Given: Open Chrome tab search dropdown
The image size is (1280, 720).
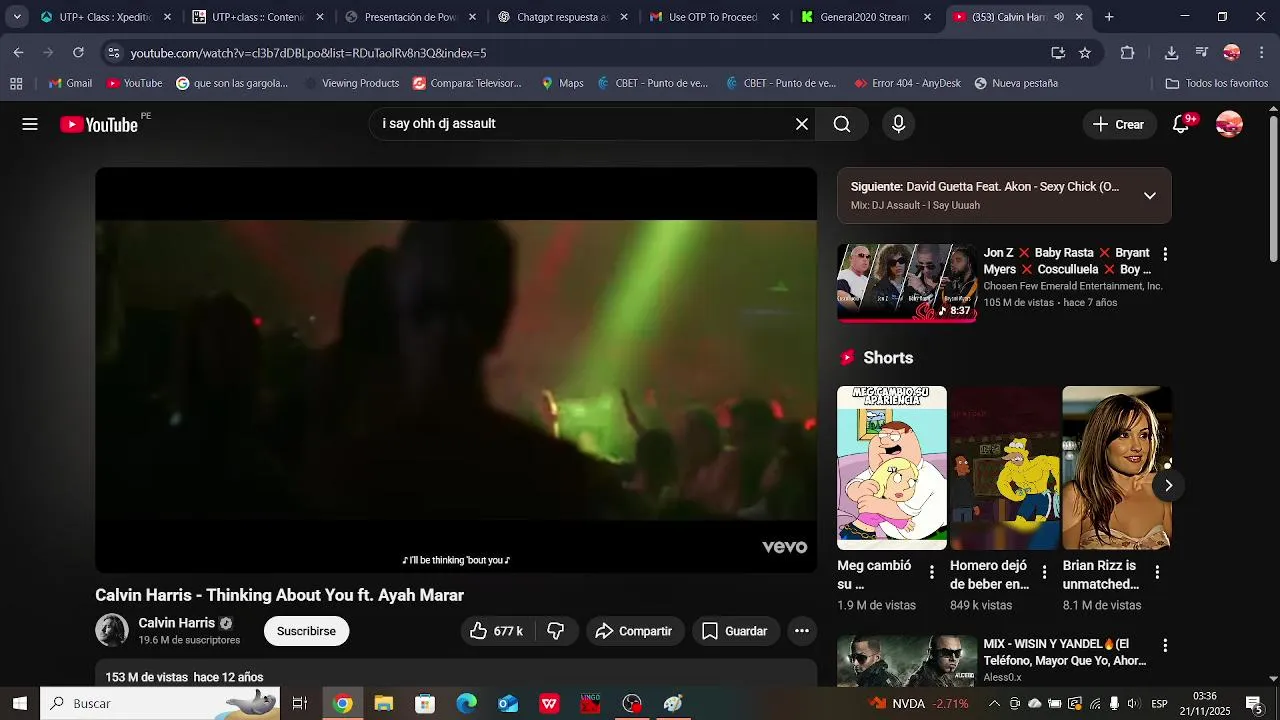Looking at the screenshot, I should [x=17, y=17].
